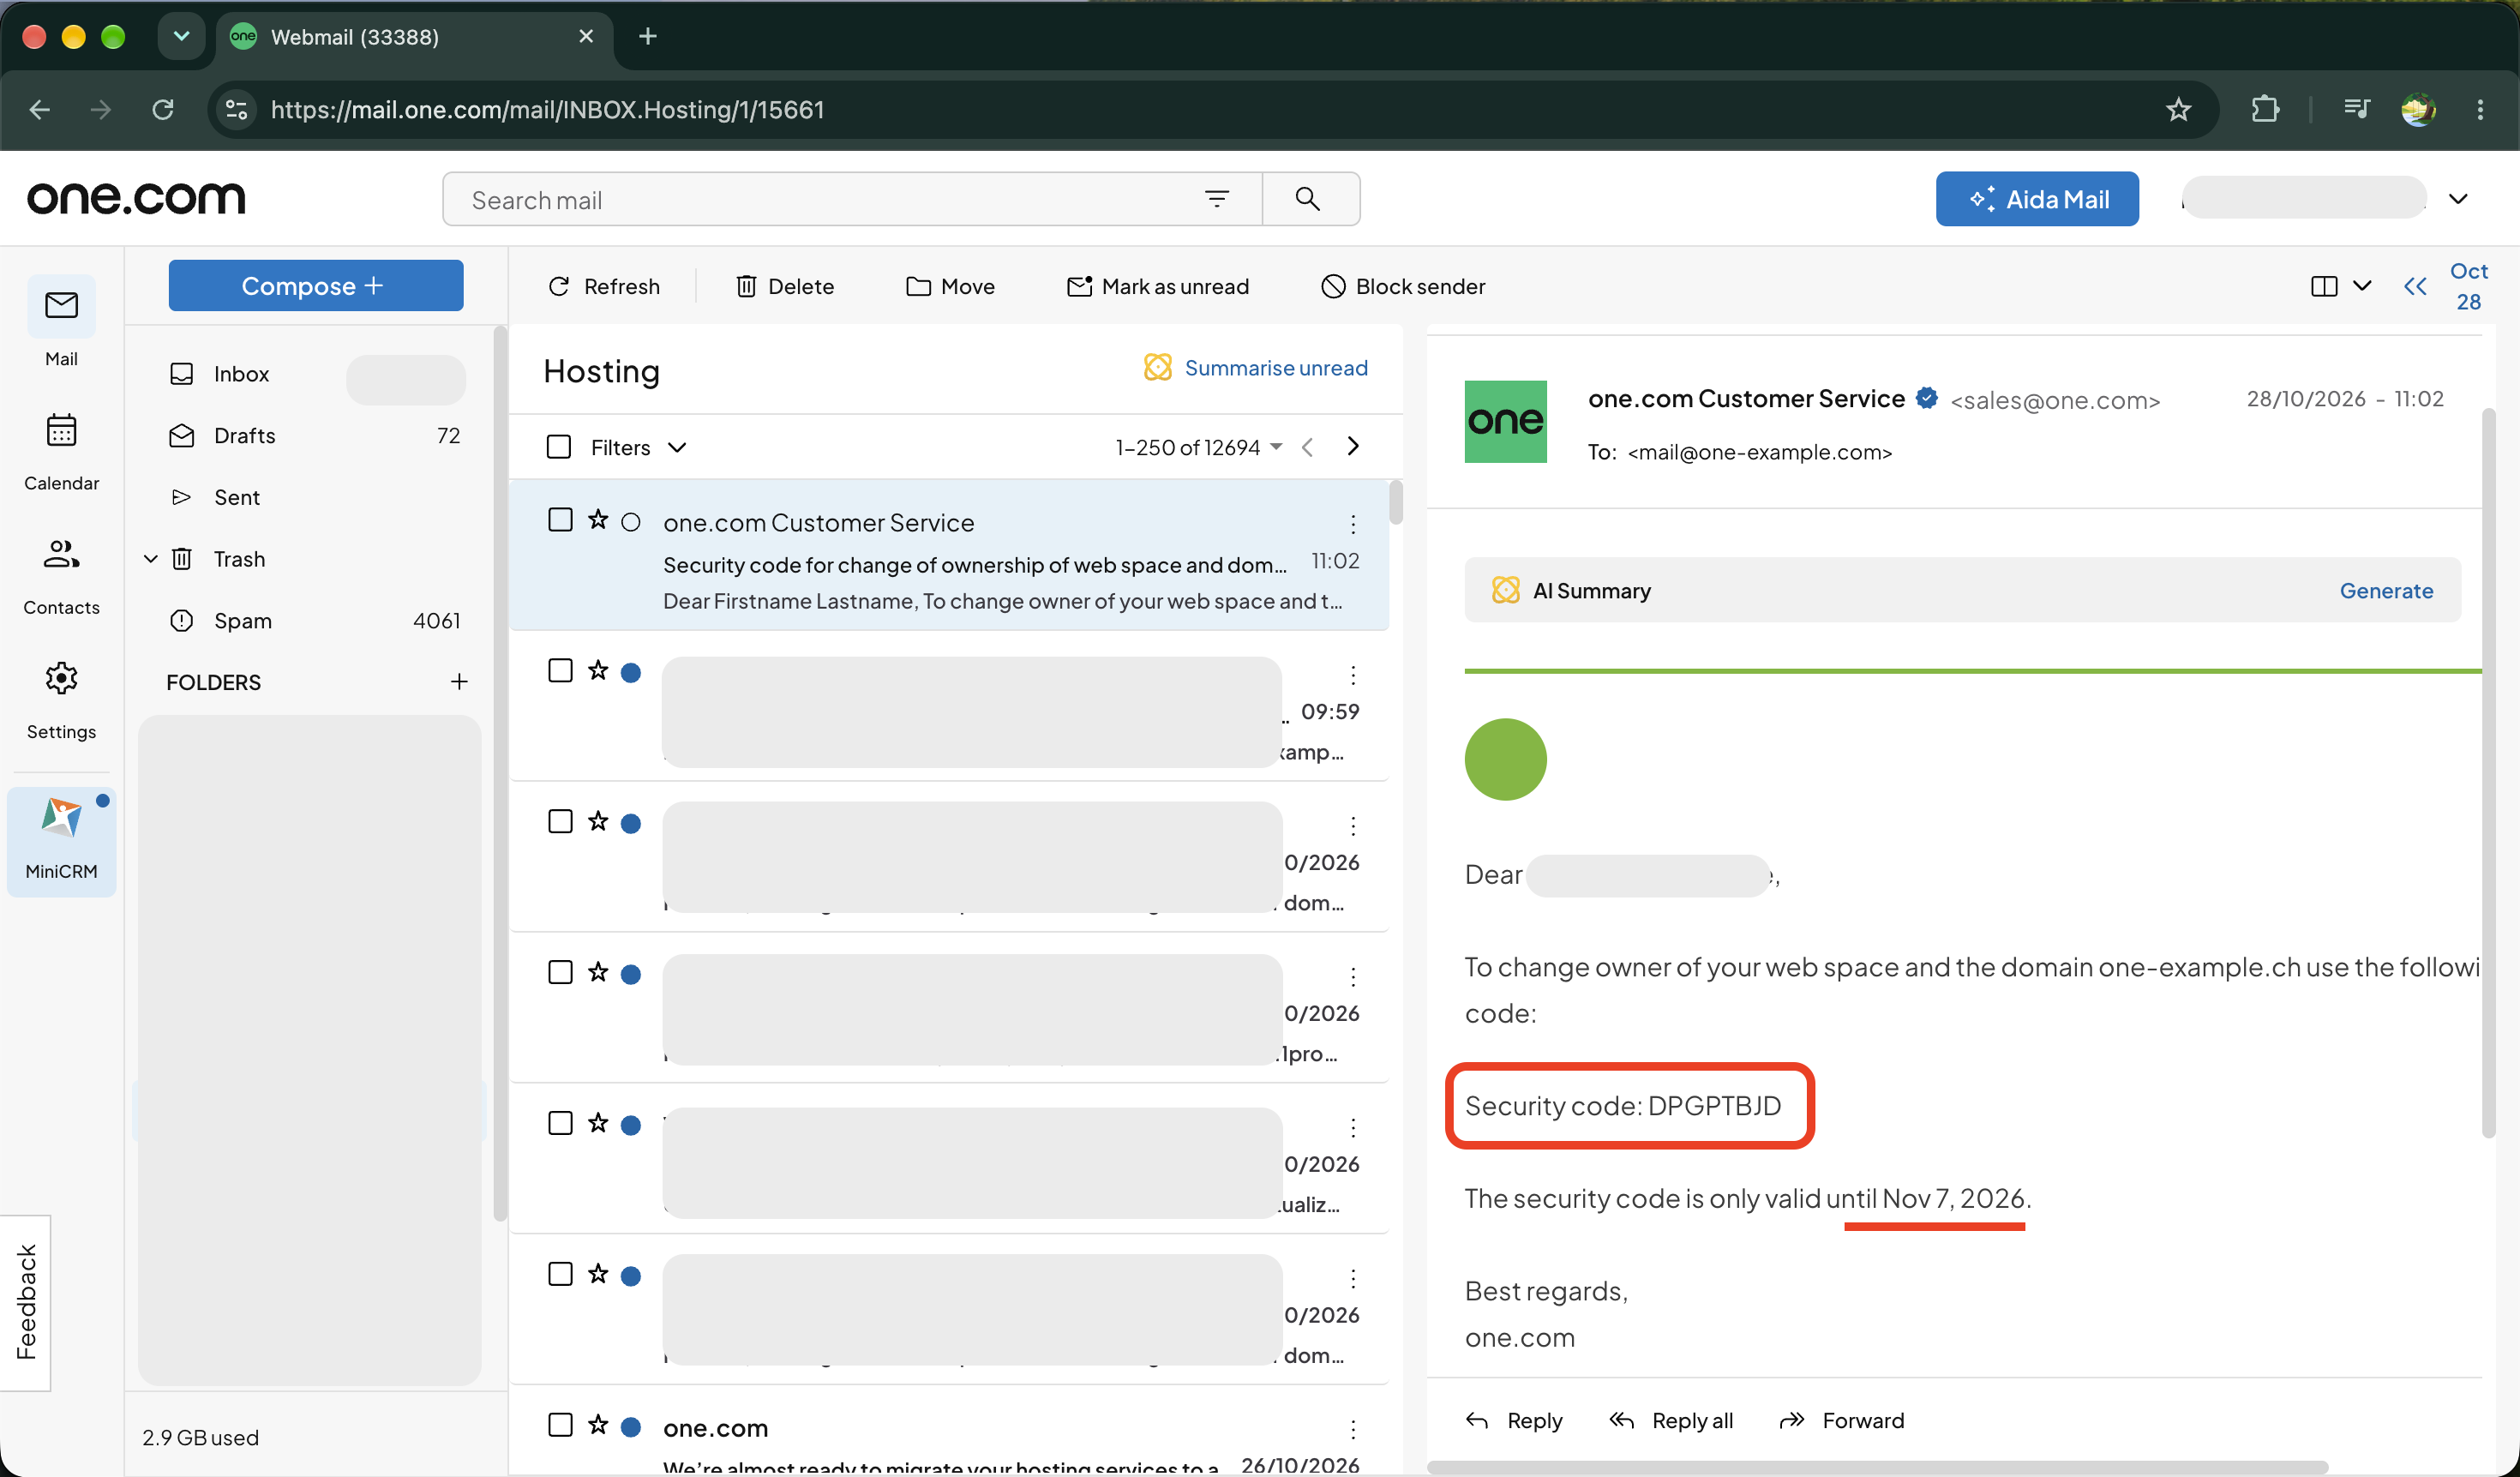Tick the select-all checkbox beside Filters
The width and height of the screenshot is (2520, 1477).
559,446
